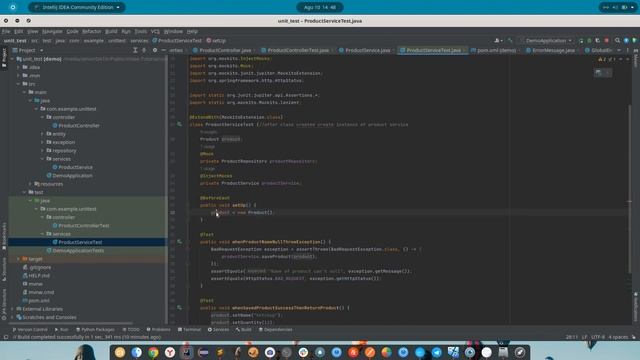Image resolution: width=640 pixels, height=360 pixels.
Task: Open Terminal tool window
Action: click(189, 329)
